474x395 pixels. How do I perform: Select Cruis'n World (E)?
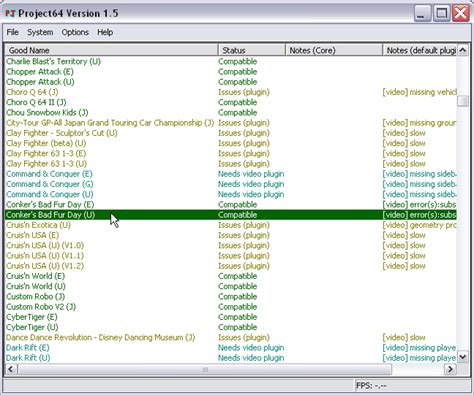pos(35,276)
